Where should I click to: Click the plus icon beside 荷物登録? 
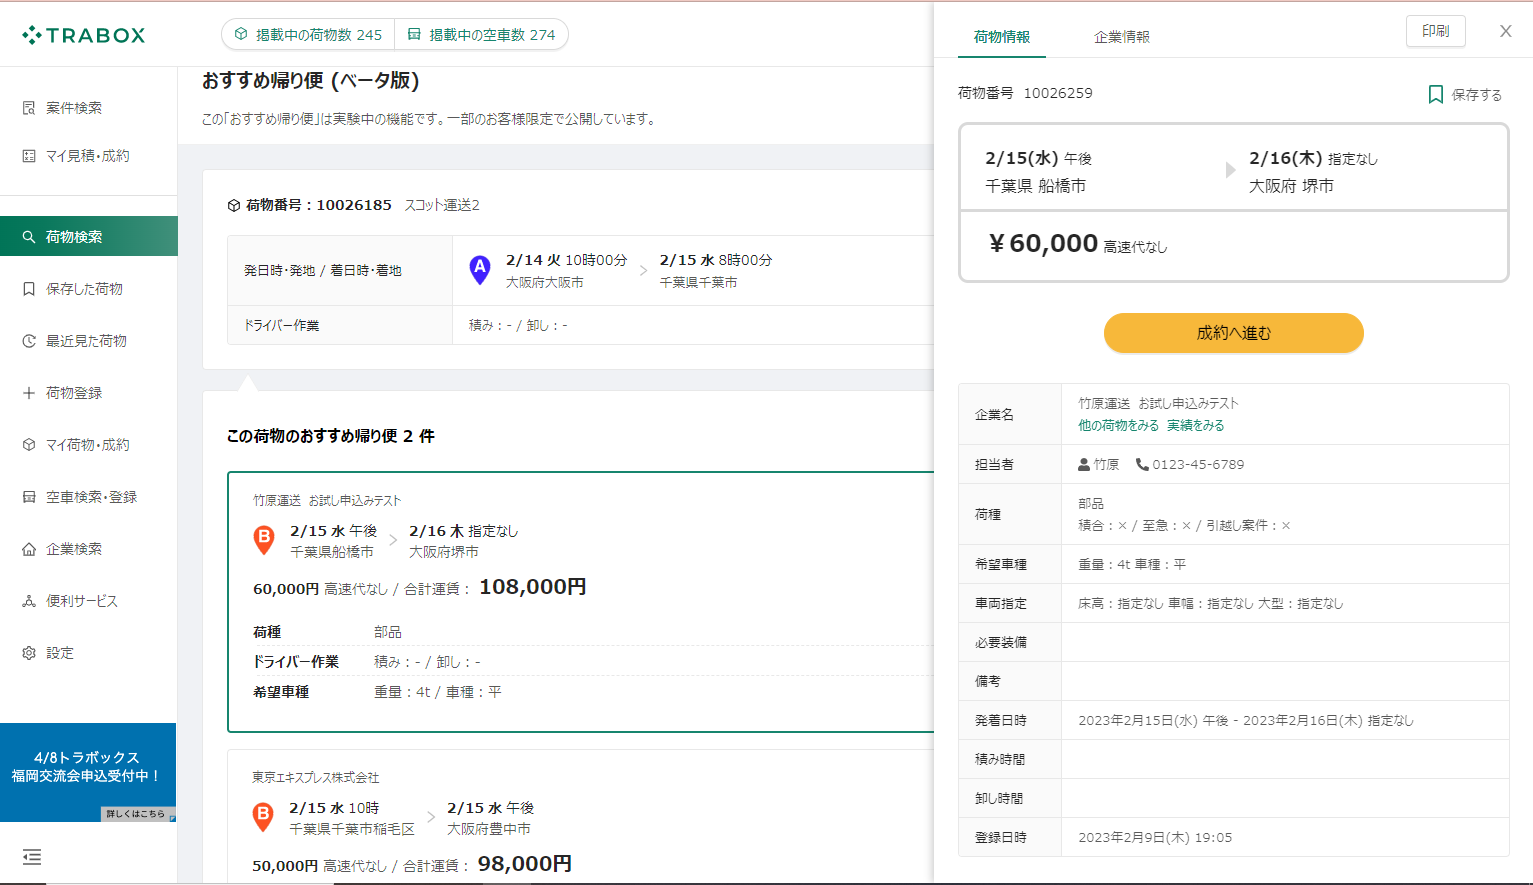[x=29, y=393]
